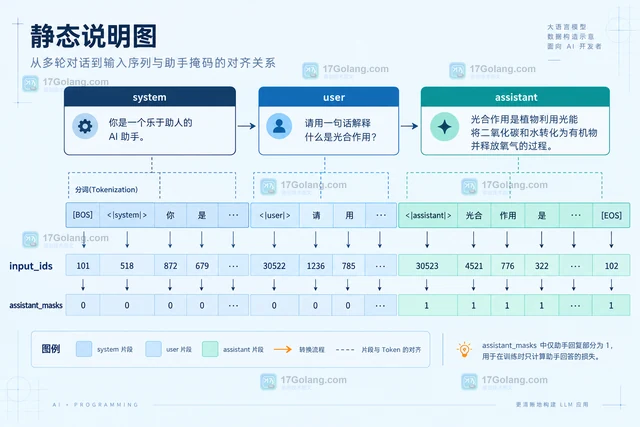Click the orange arrow icon labeled 转换流程

point(282,349)
